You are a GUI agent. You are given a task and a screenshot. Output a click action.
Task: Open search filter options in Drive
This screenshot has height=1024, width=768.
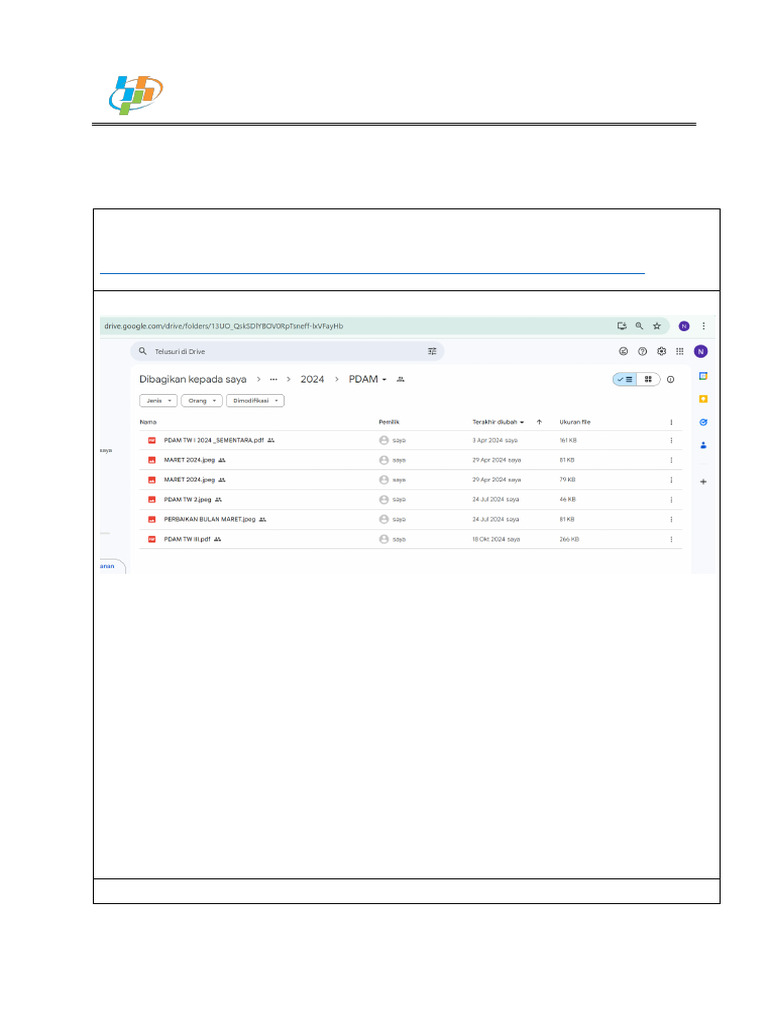432,351
